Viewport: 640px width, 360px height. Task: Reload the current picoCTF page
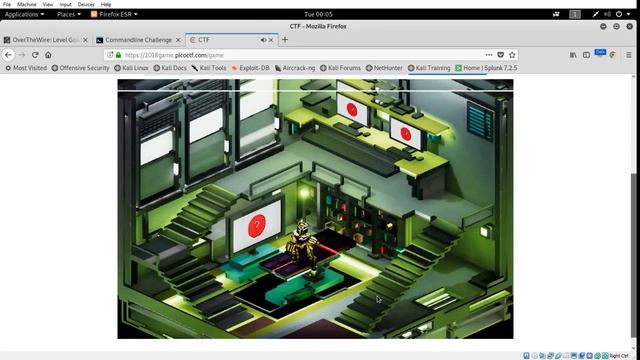[x=35, y=55]
